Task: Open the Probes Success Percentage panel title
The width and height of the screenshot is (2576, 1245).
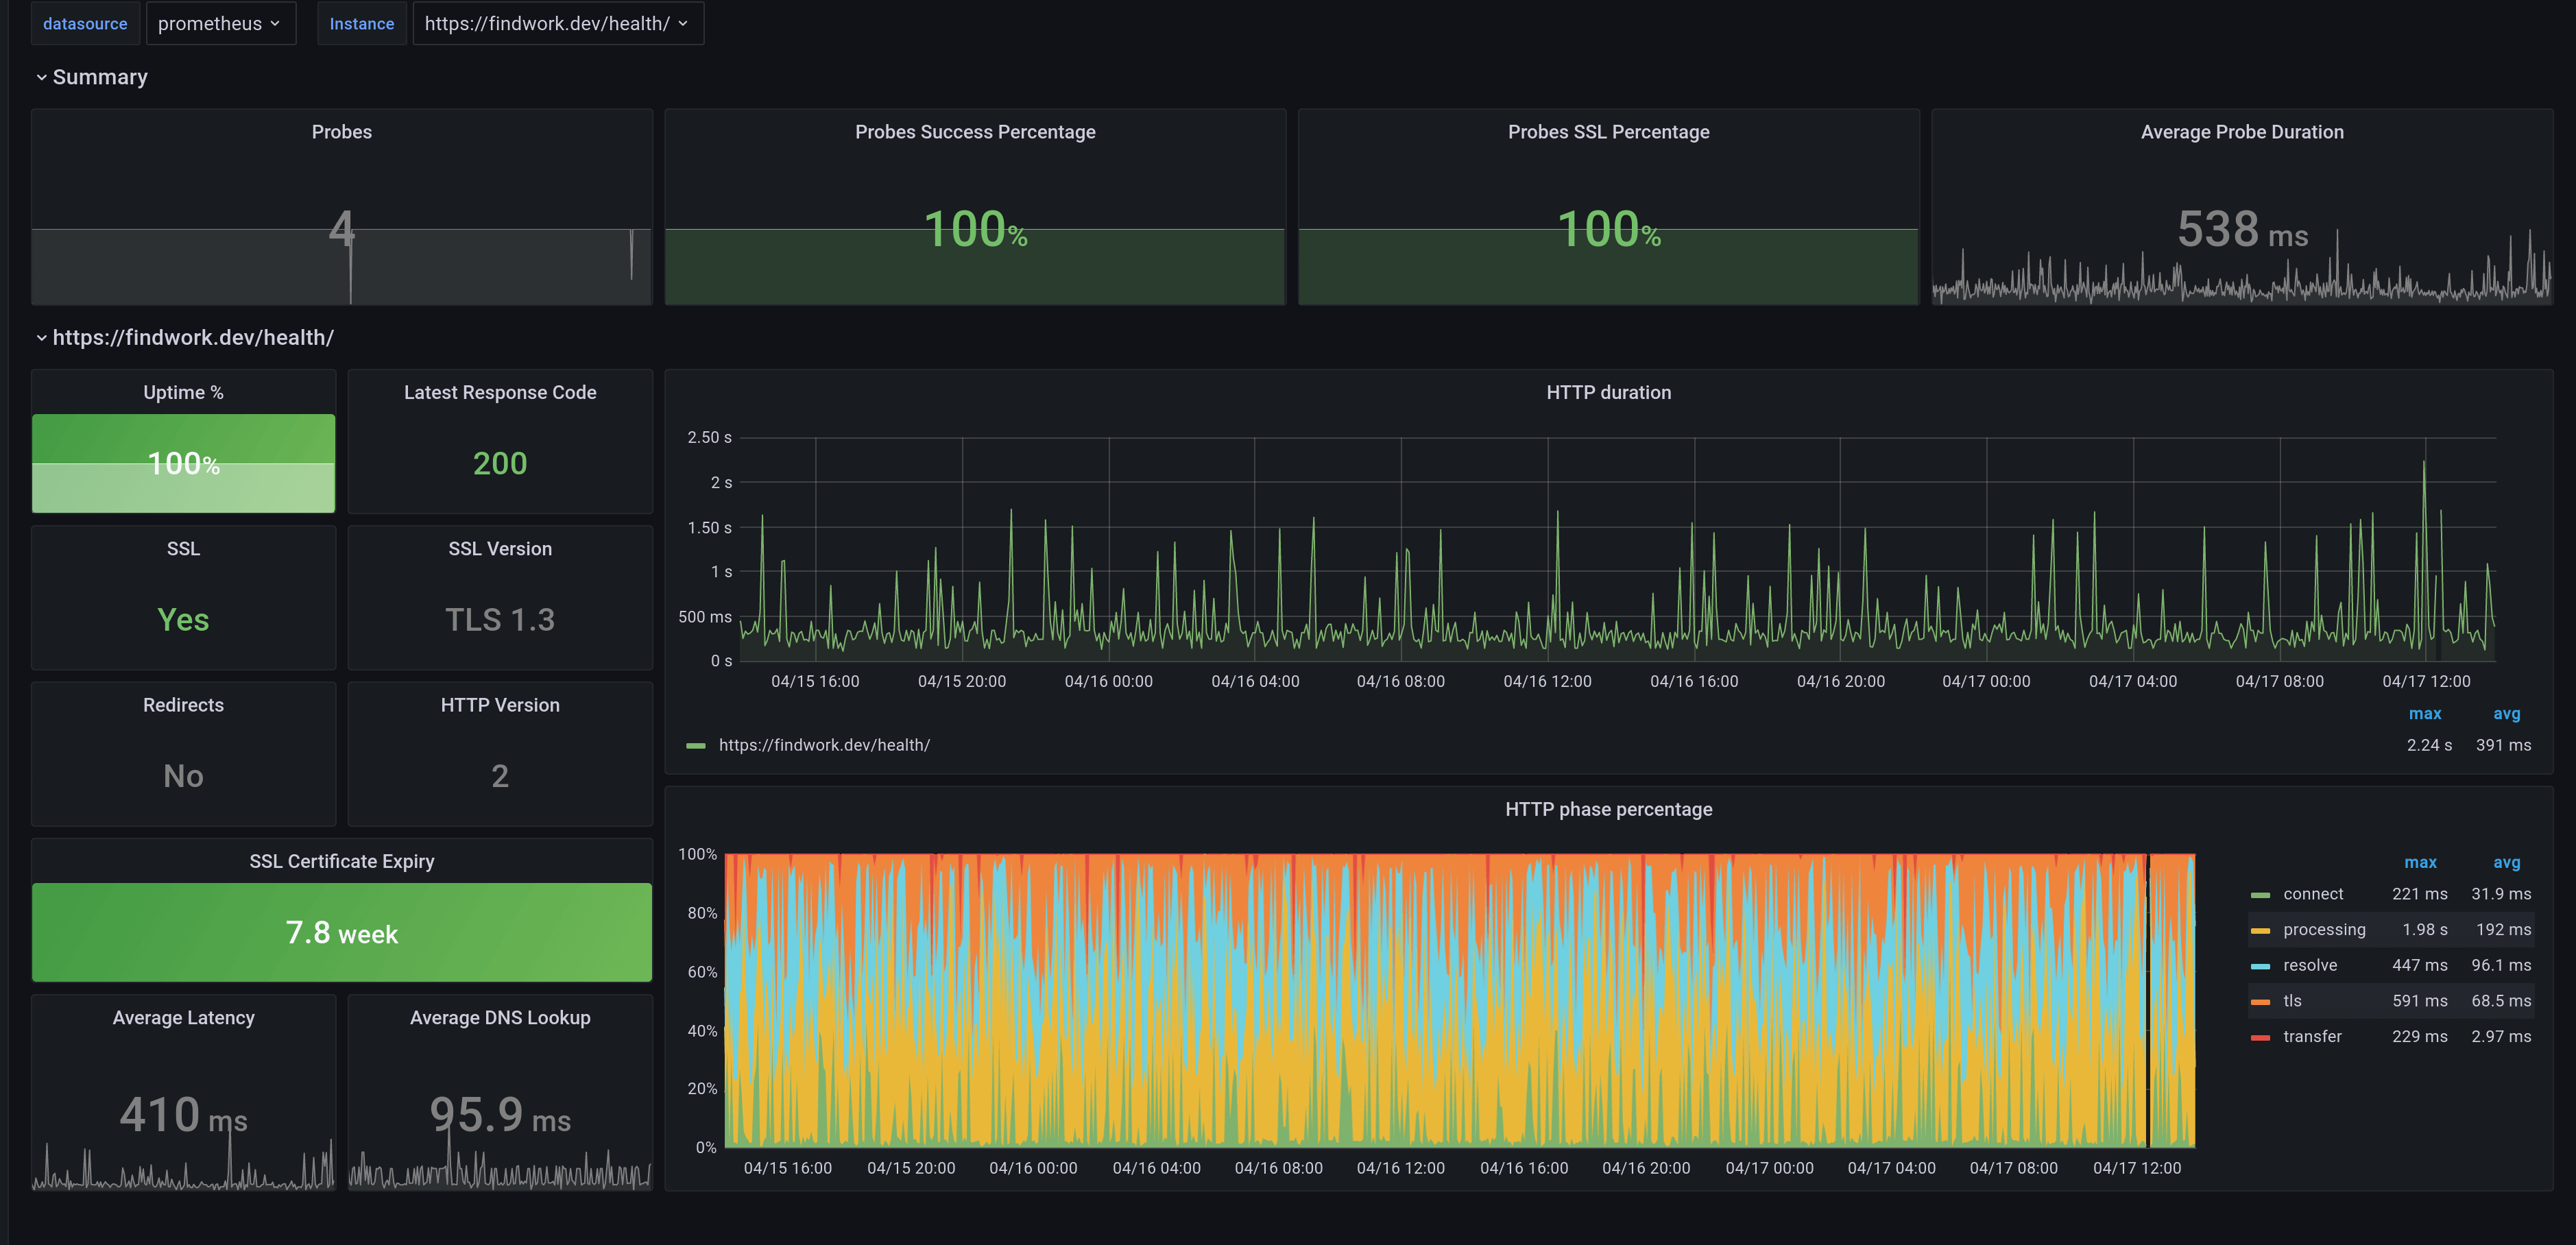Action: tap(975, 132)
